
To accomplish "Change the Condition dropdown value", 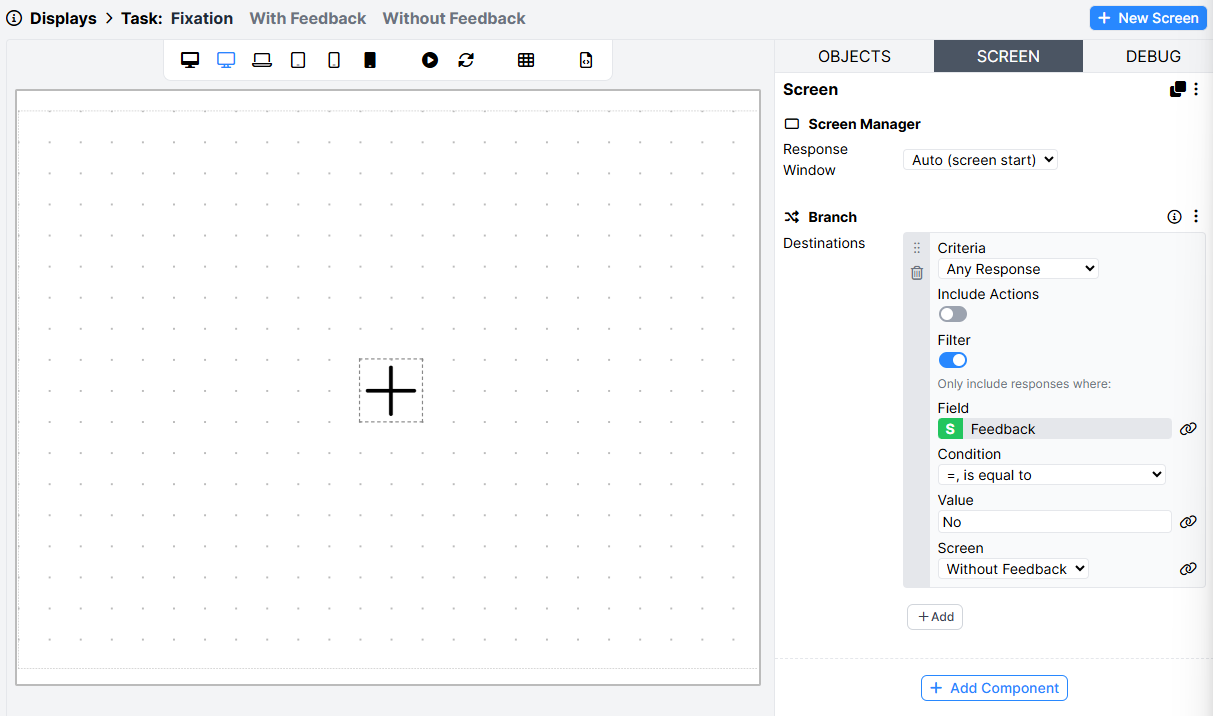I will (x=1050, y=474).
